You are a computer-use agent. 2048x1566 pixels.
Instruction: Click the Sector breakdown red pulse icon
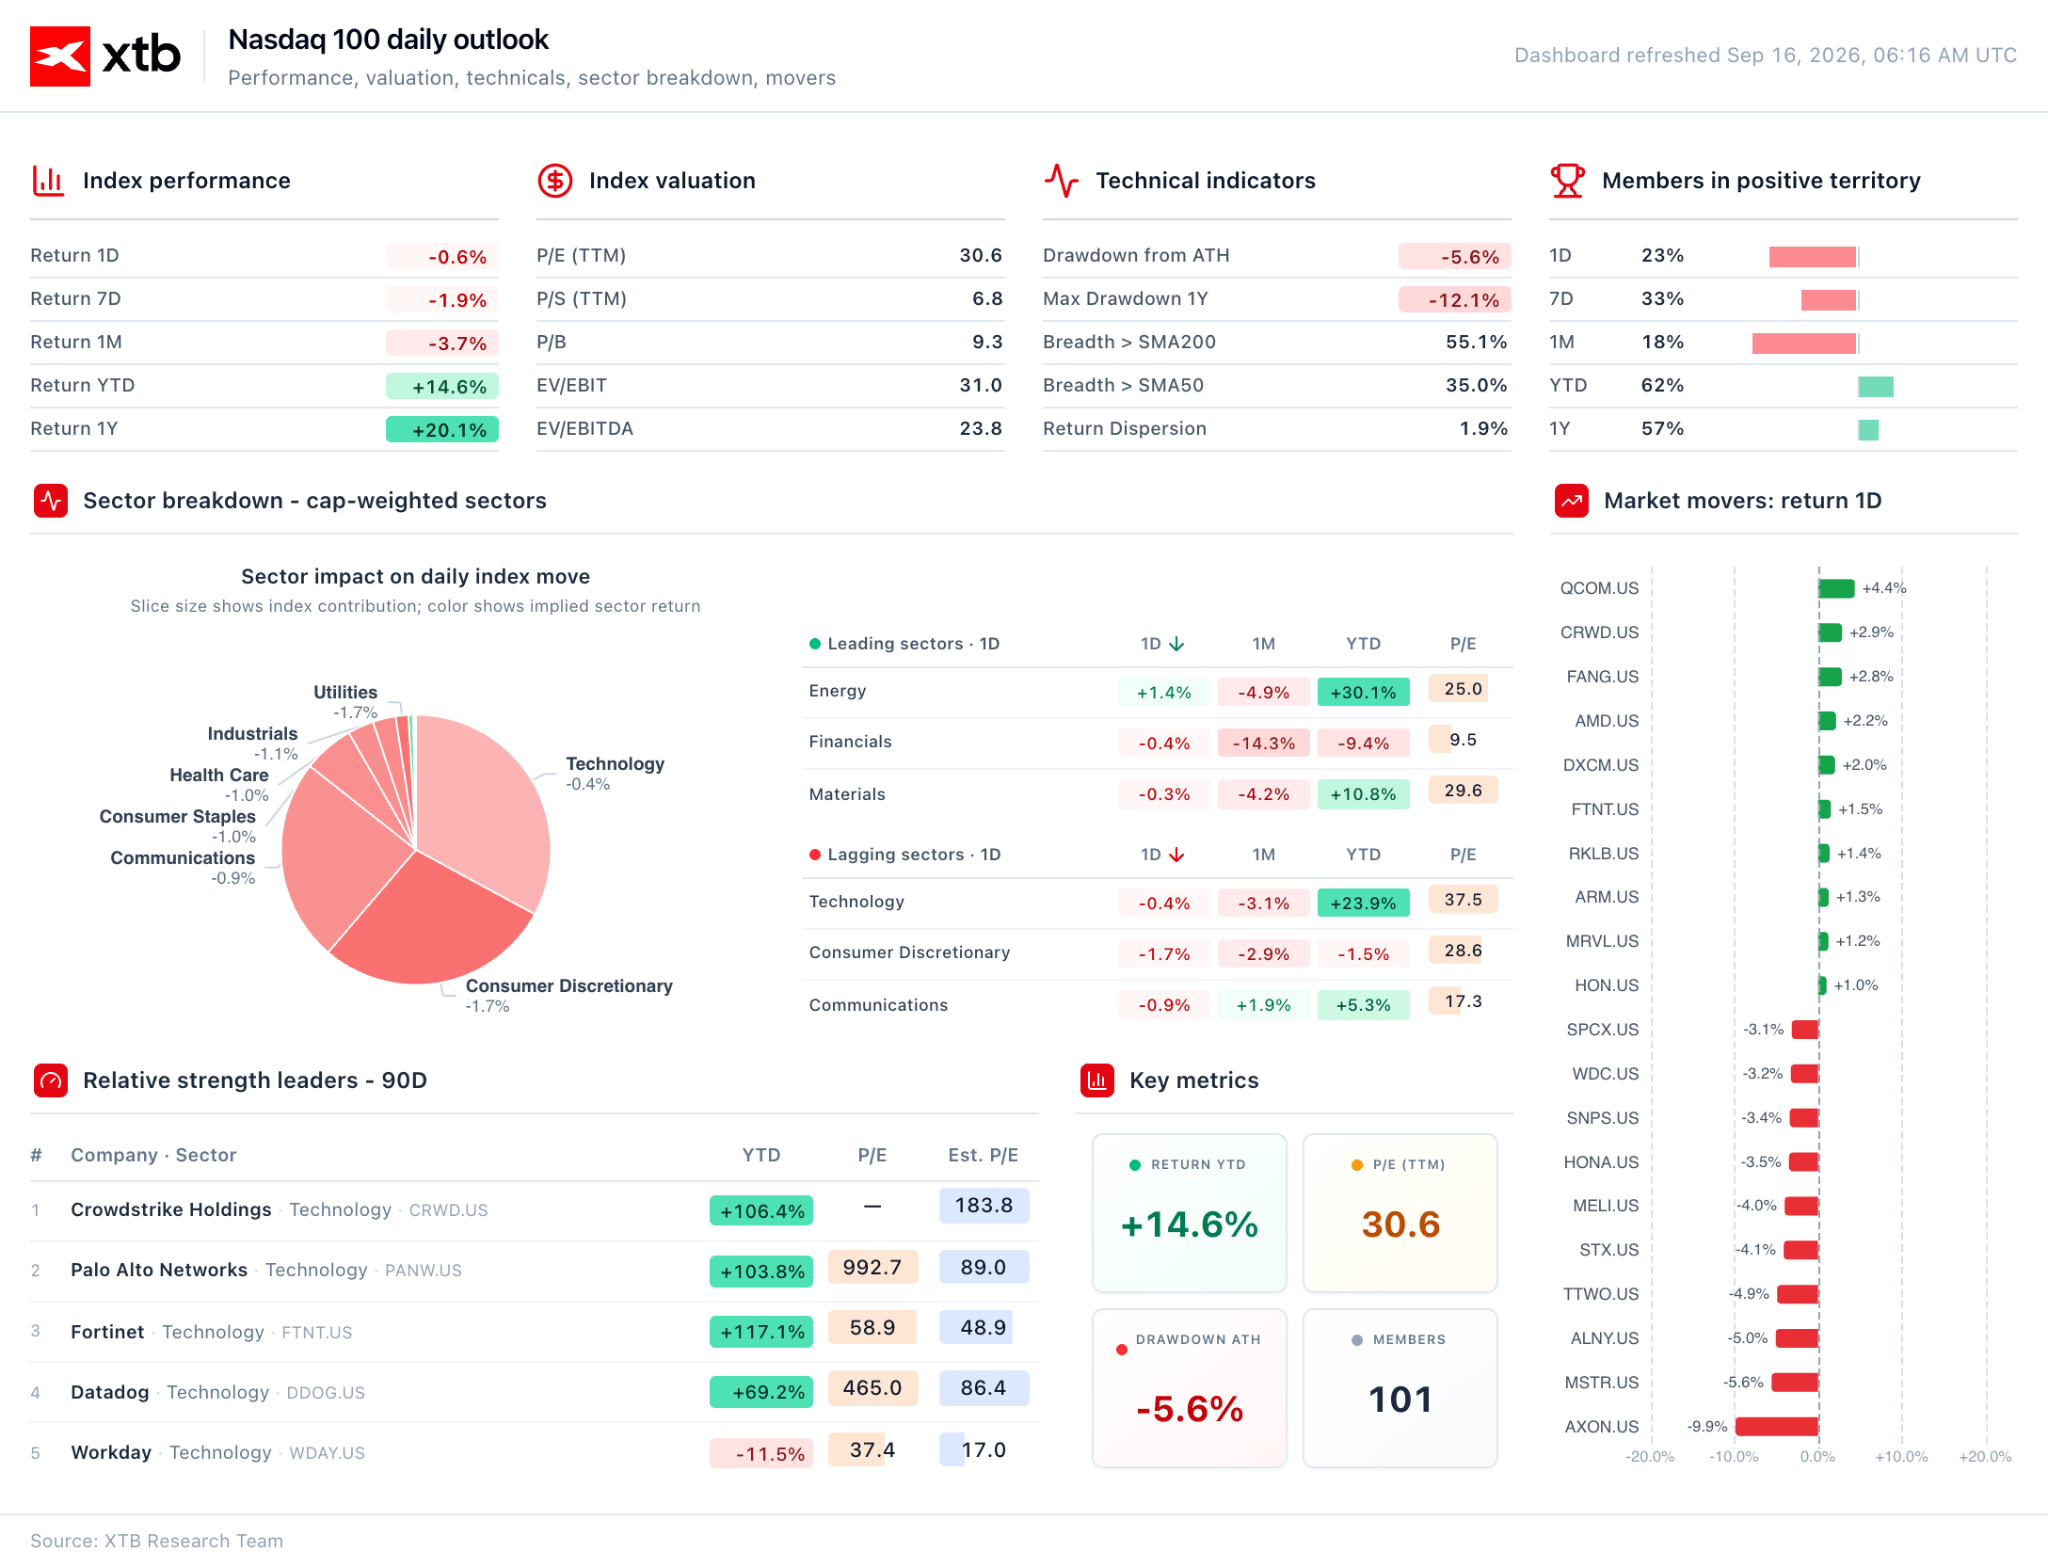click(51, 501)
